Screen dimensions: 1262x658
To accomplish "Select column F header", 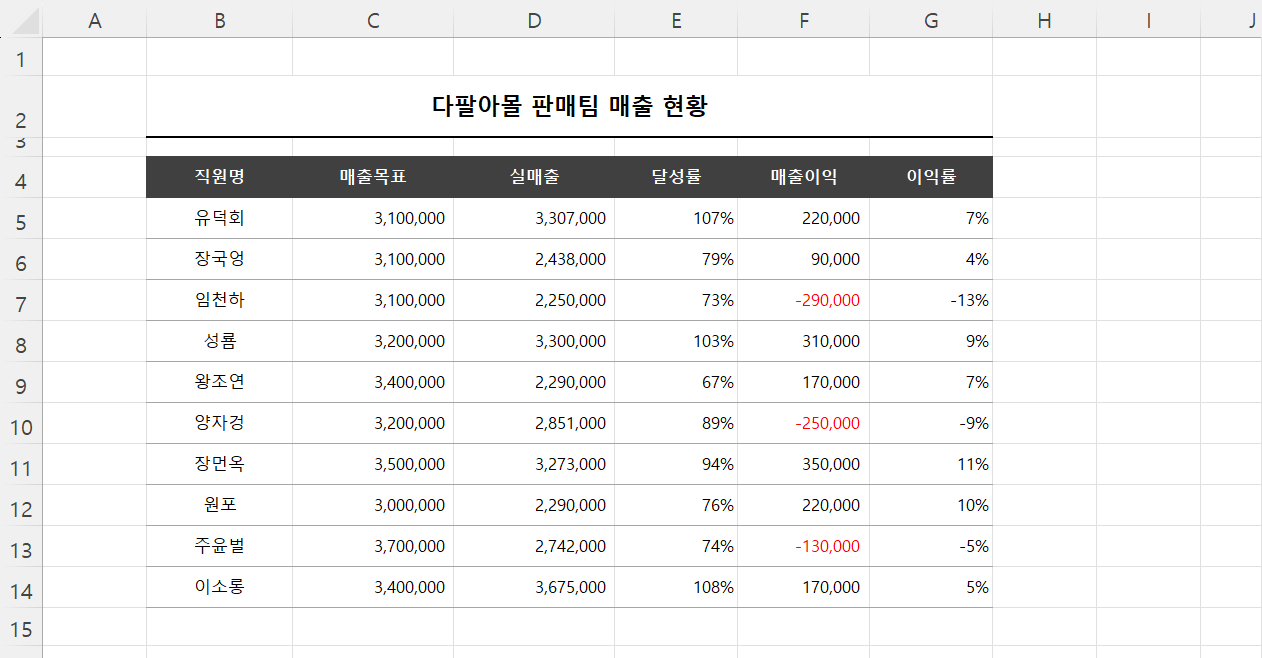I will tap(803, 21).
